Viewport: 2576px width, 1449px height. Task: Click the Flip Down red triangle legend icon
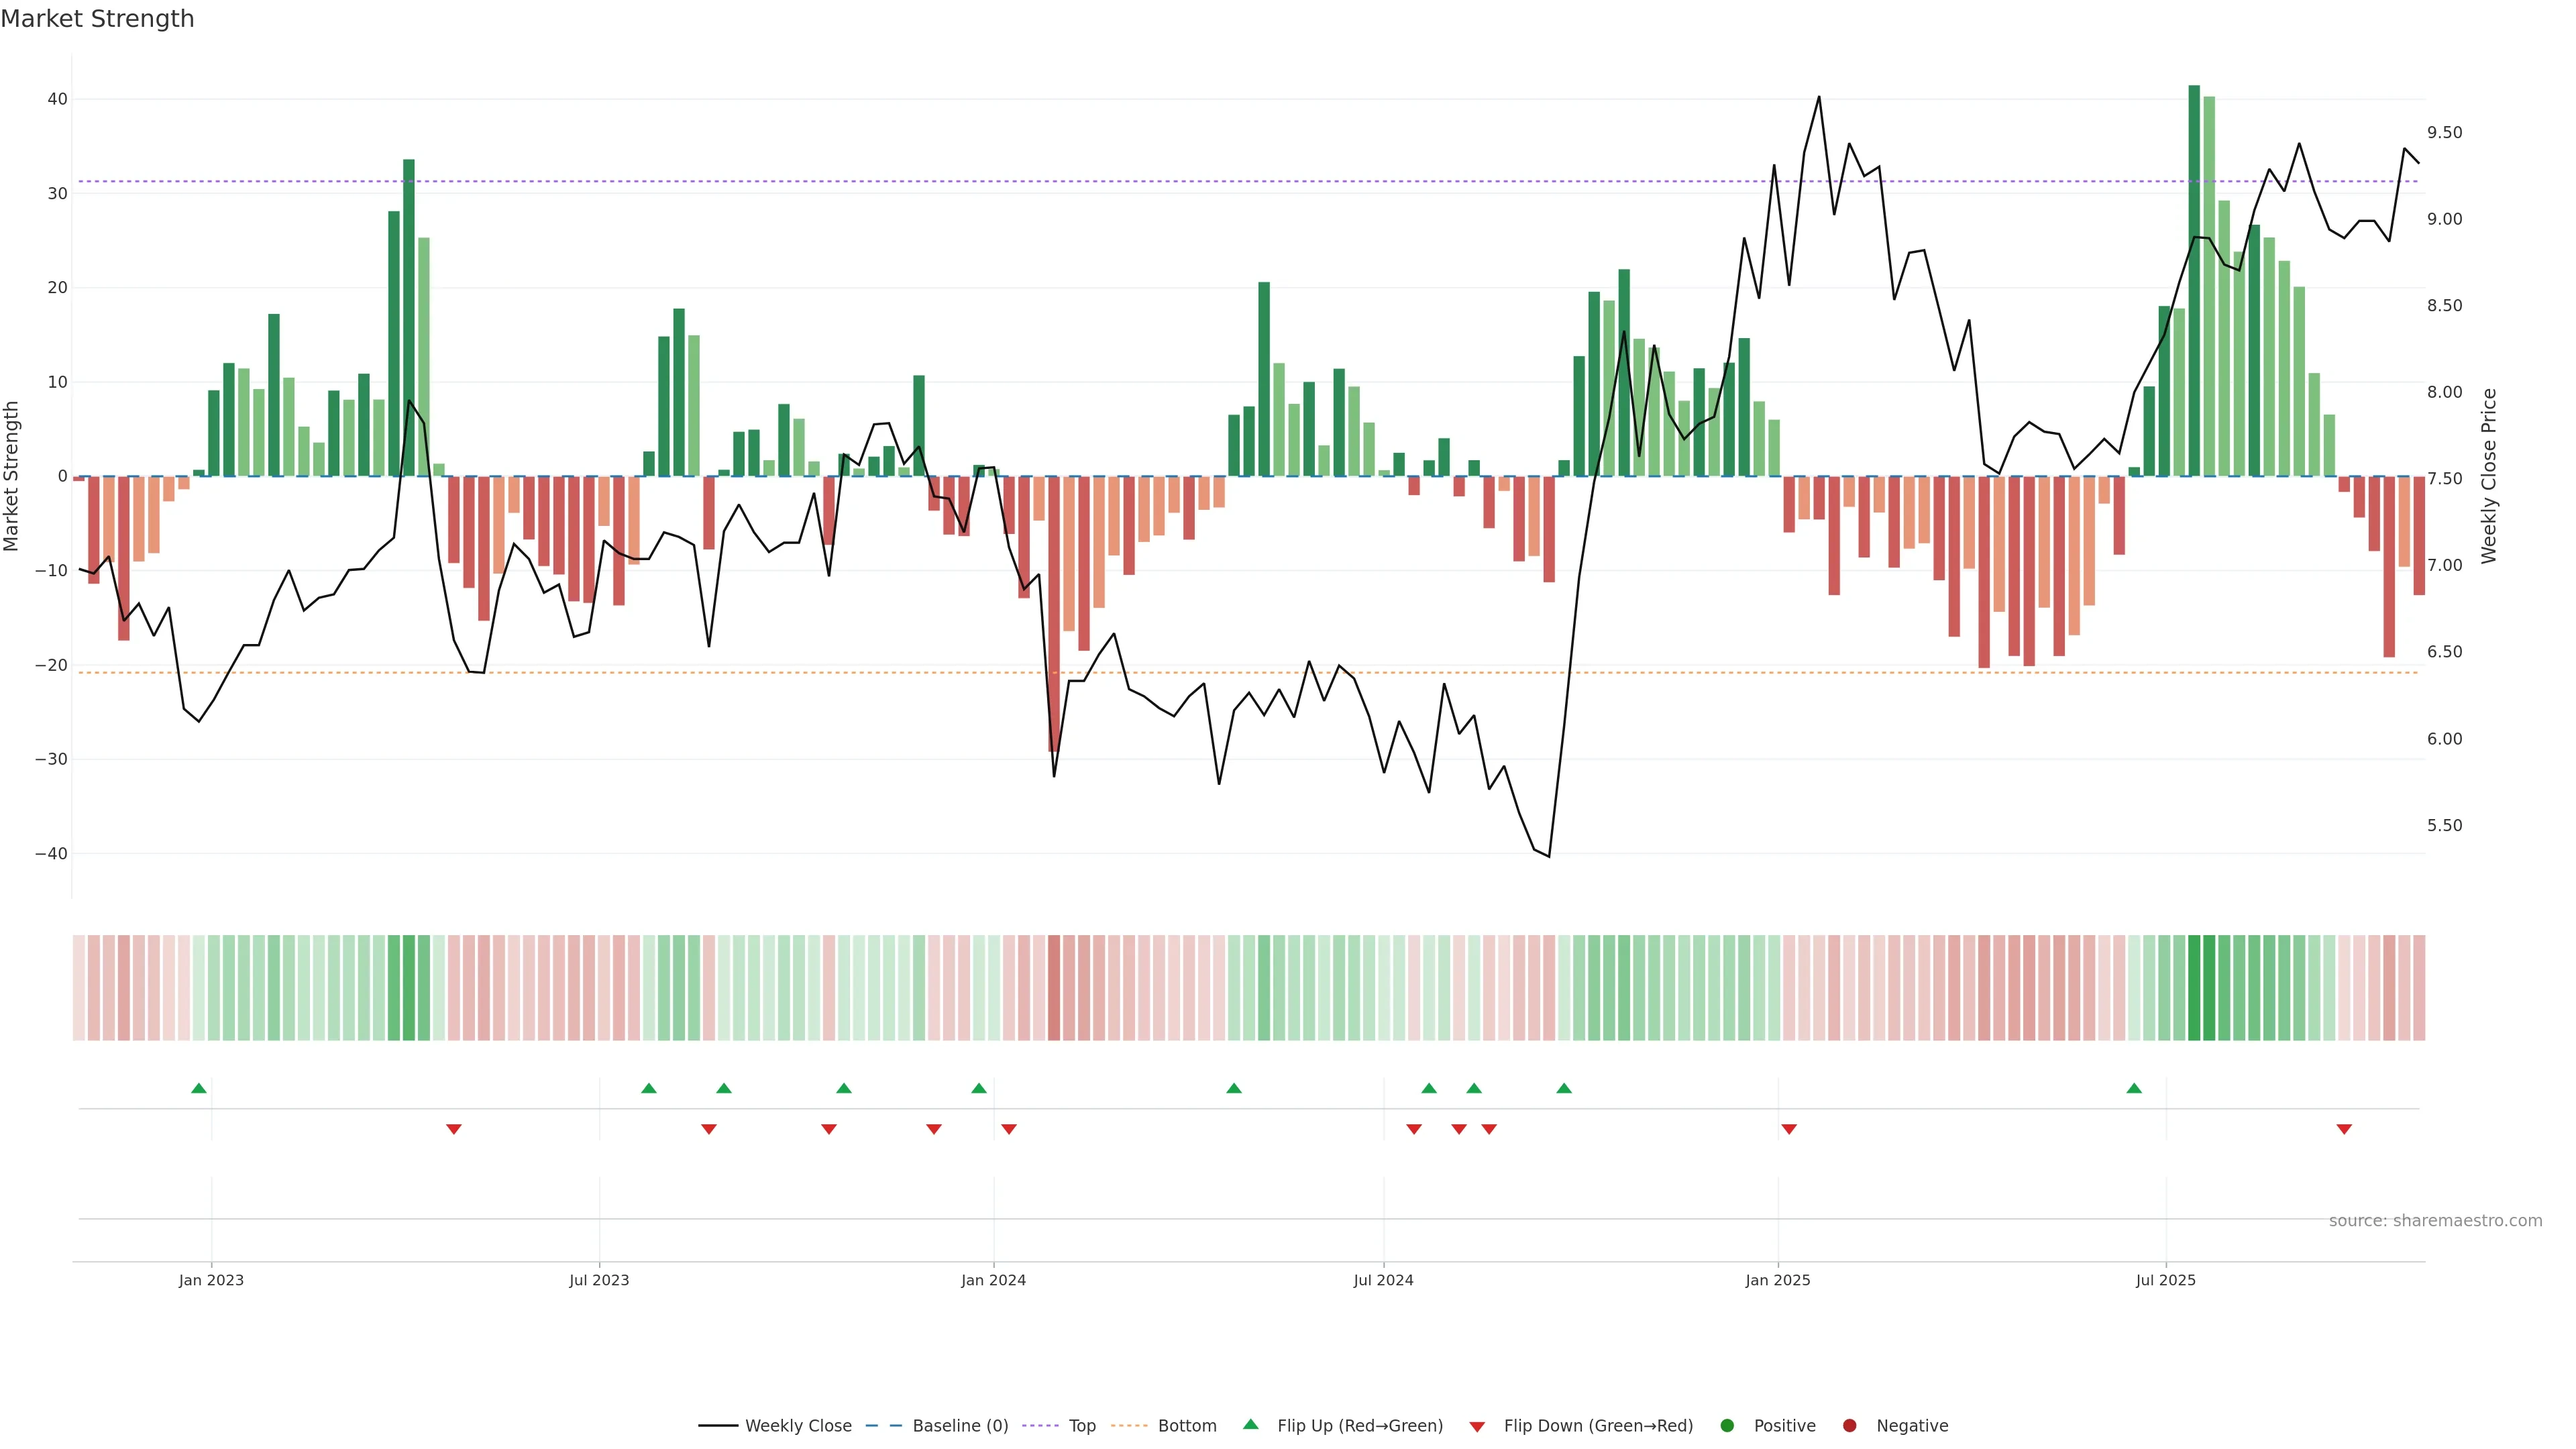[x=1477, y=1427]
